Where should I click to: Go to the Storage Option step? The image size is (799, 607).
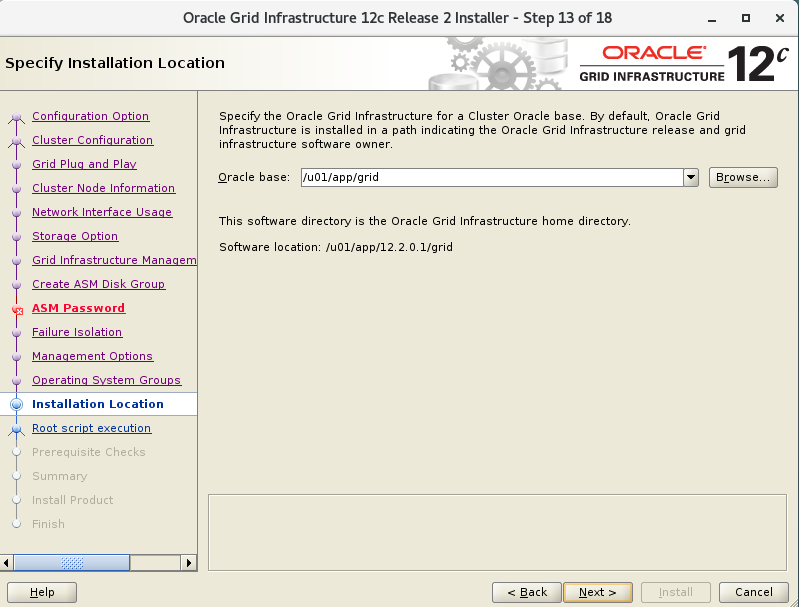click(x=75, y=236)
